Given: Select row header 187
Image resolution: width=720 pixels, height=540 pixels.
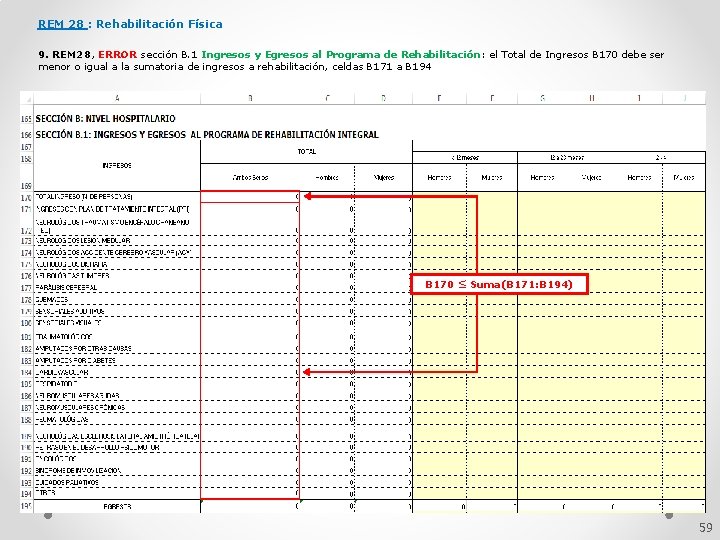Looking at the screenshot, I should coord(27,408).
